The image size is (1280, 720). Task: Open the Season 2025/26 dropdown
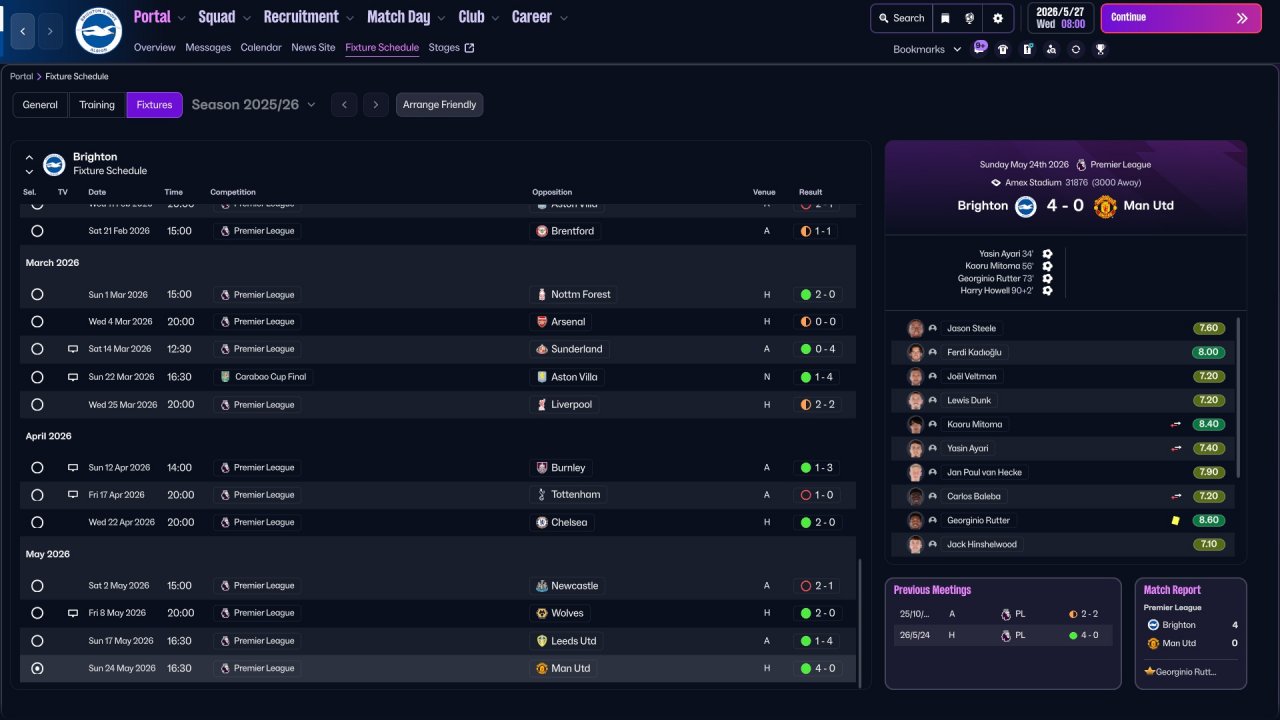pyautogui.click(x=254, y=105)
